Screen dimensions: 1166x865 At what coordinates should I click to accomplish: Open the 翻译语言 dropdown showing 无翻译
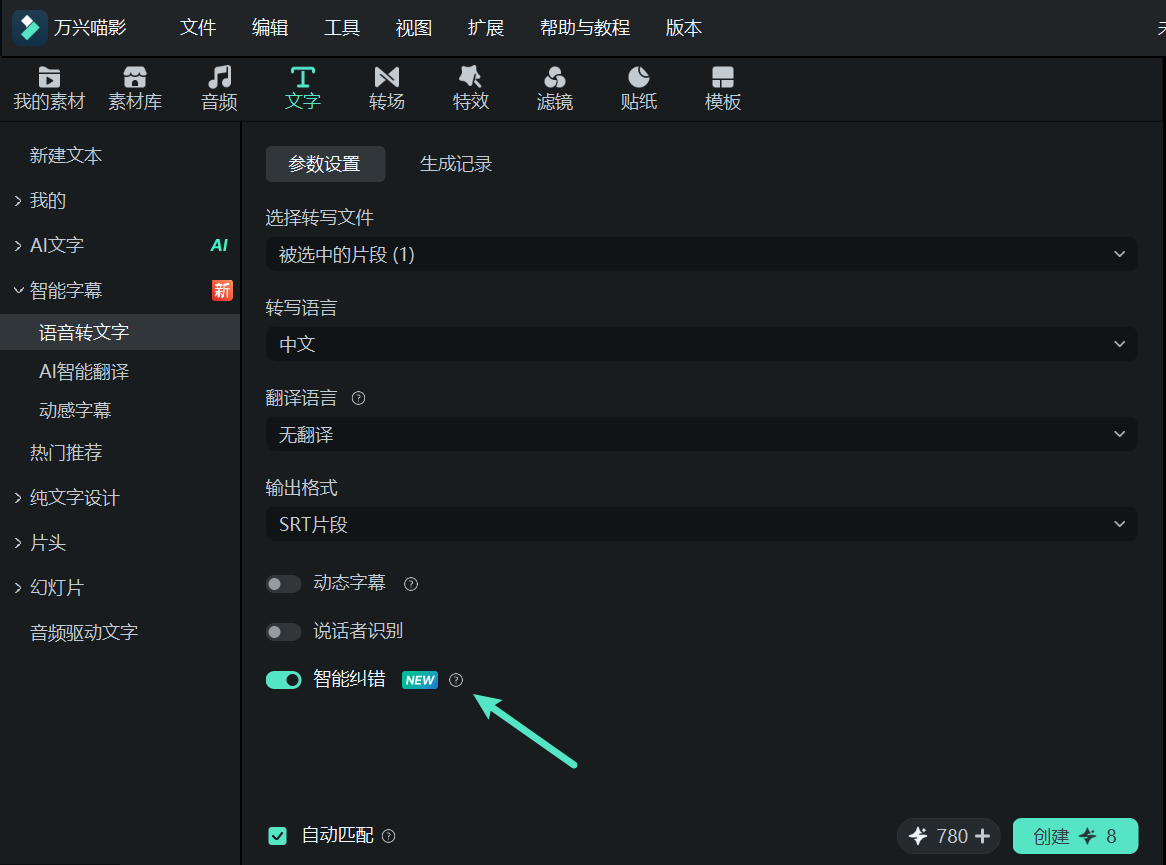click(701, 434)
